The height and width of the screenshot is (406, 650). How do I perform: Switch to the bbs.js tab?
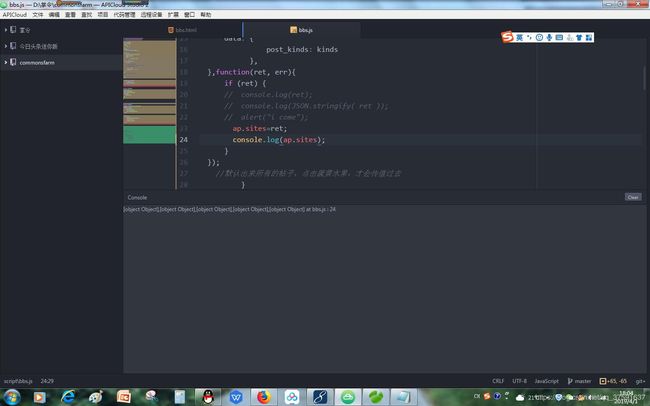tap(301, 30)
